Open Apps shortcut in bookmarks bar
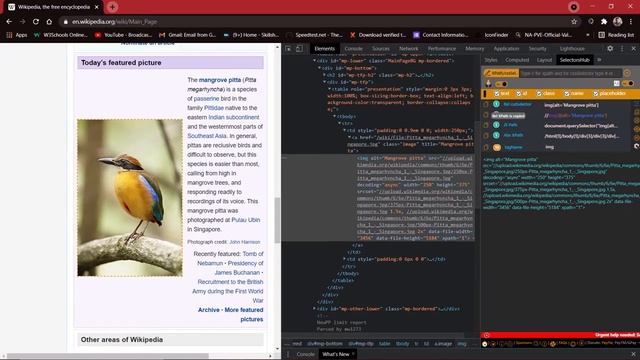This screenshot has height=360, width=640. [x=17, y=35]
